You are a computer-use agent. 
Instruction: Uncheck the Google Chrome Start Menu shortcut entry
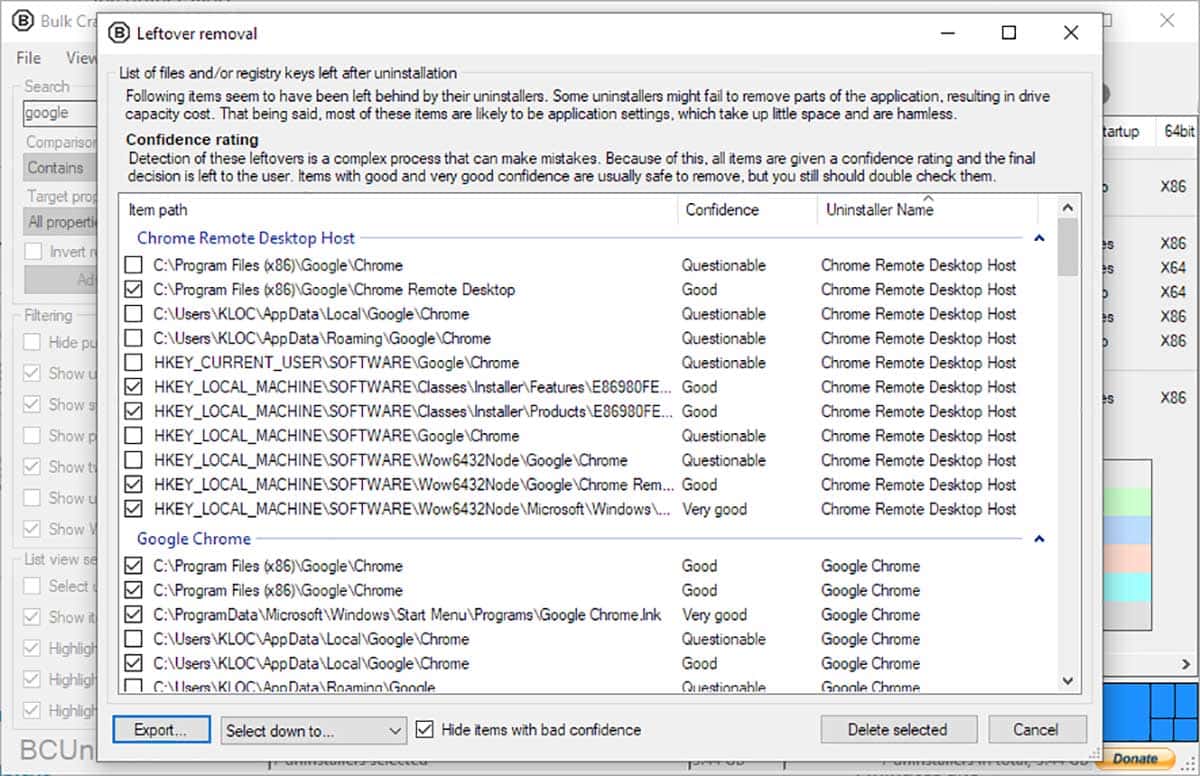tap(133, 614)
